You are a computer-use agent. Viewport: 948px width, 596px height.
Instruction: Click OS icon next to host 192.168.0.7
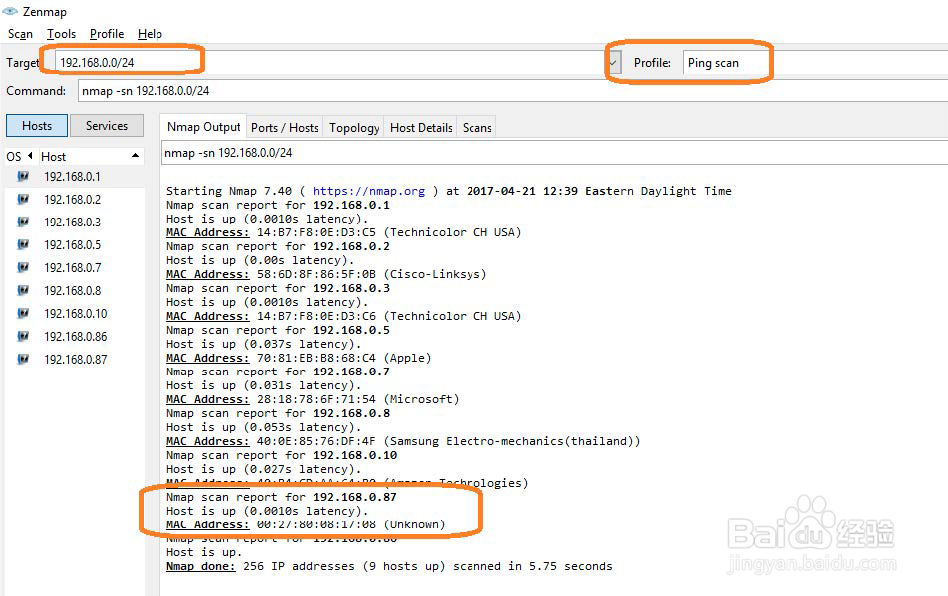[x=23, y=267]
